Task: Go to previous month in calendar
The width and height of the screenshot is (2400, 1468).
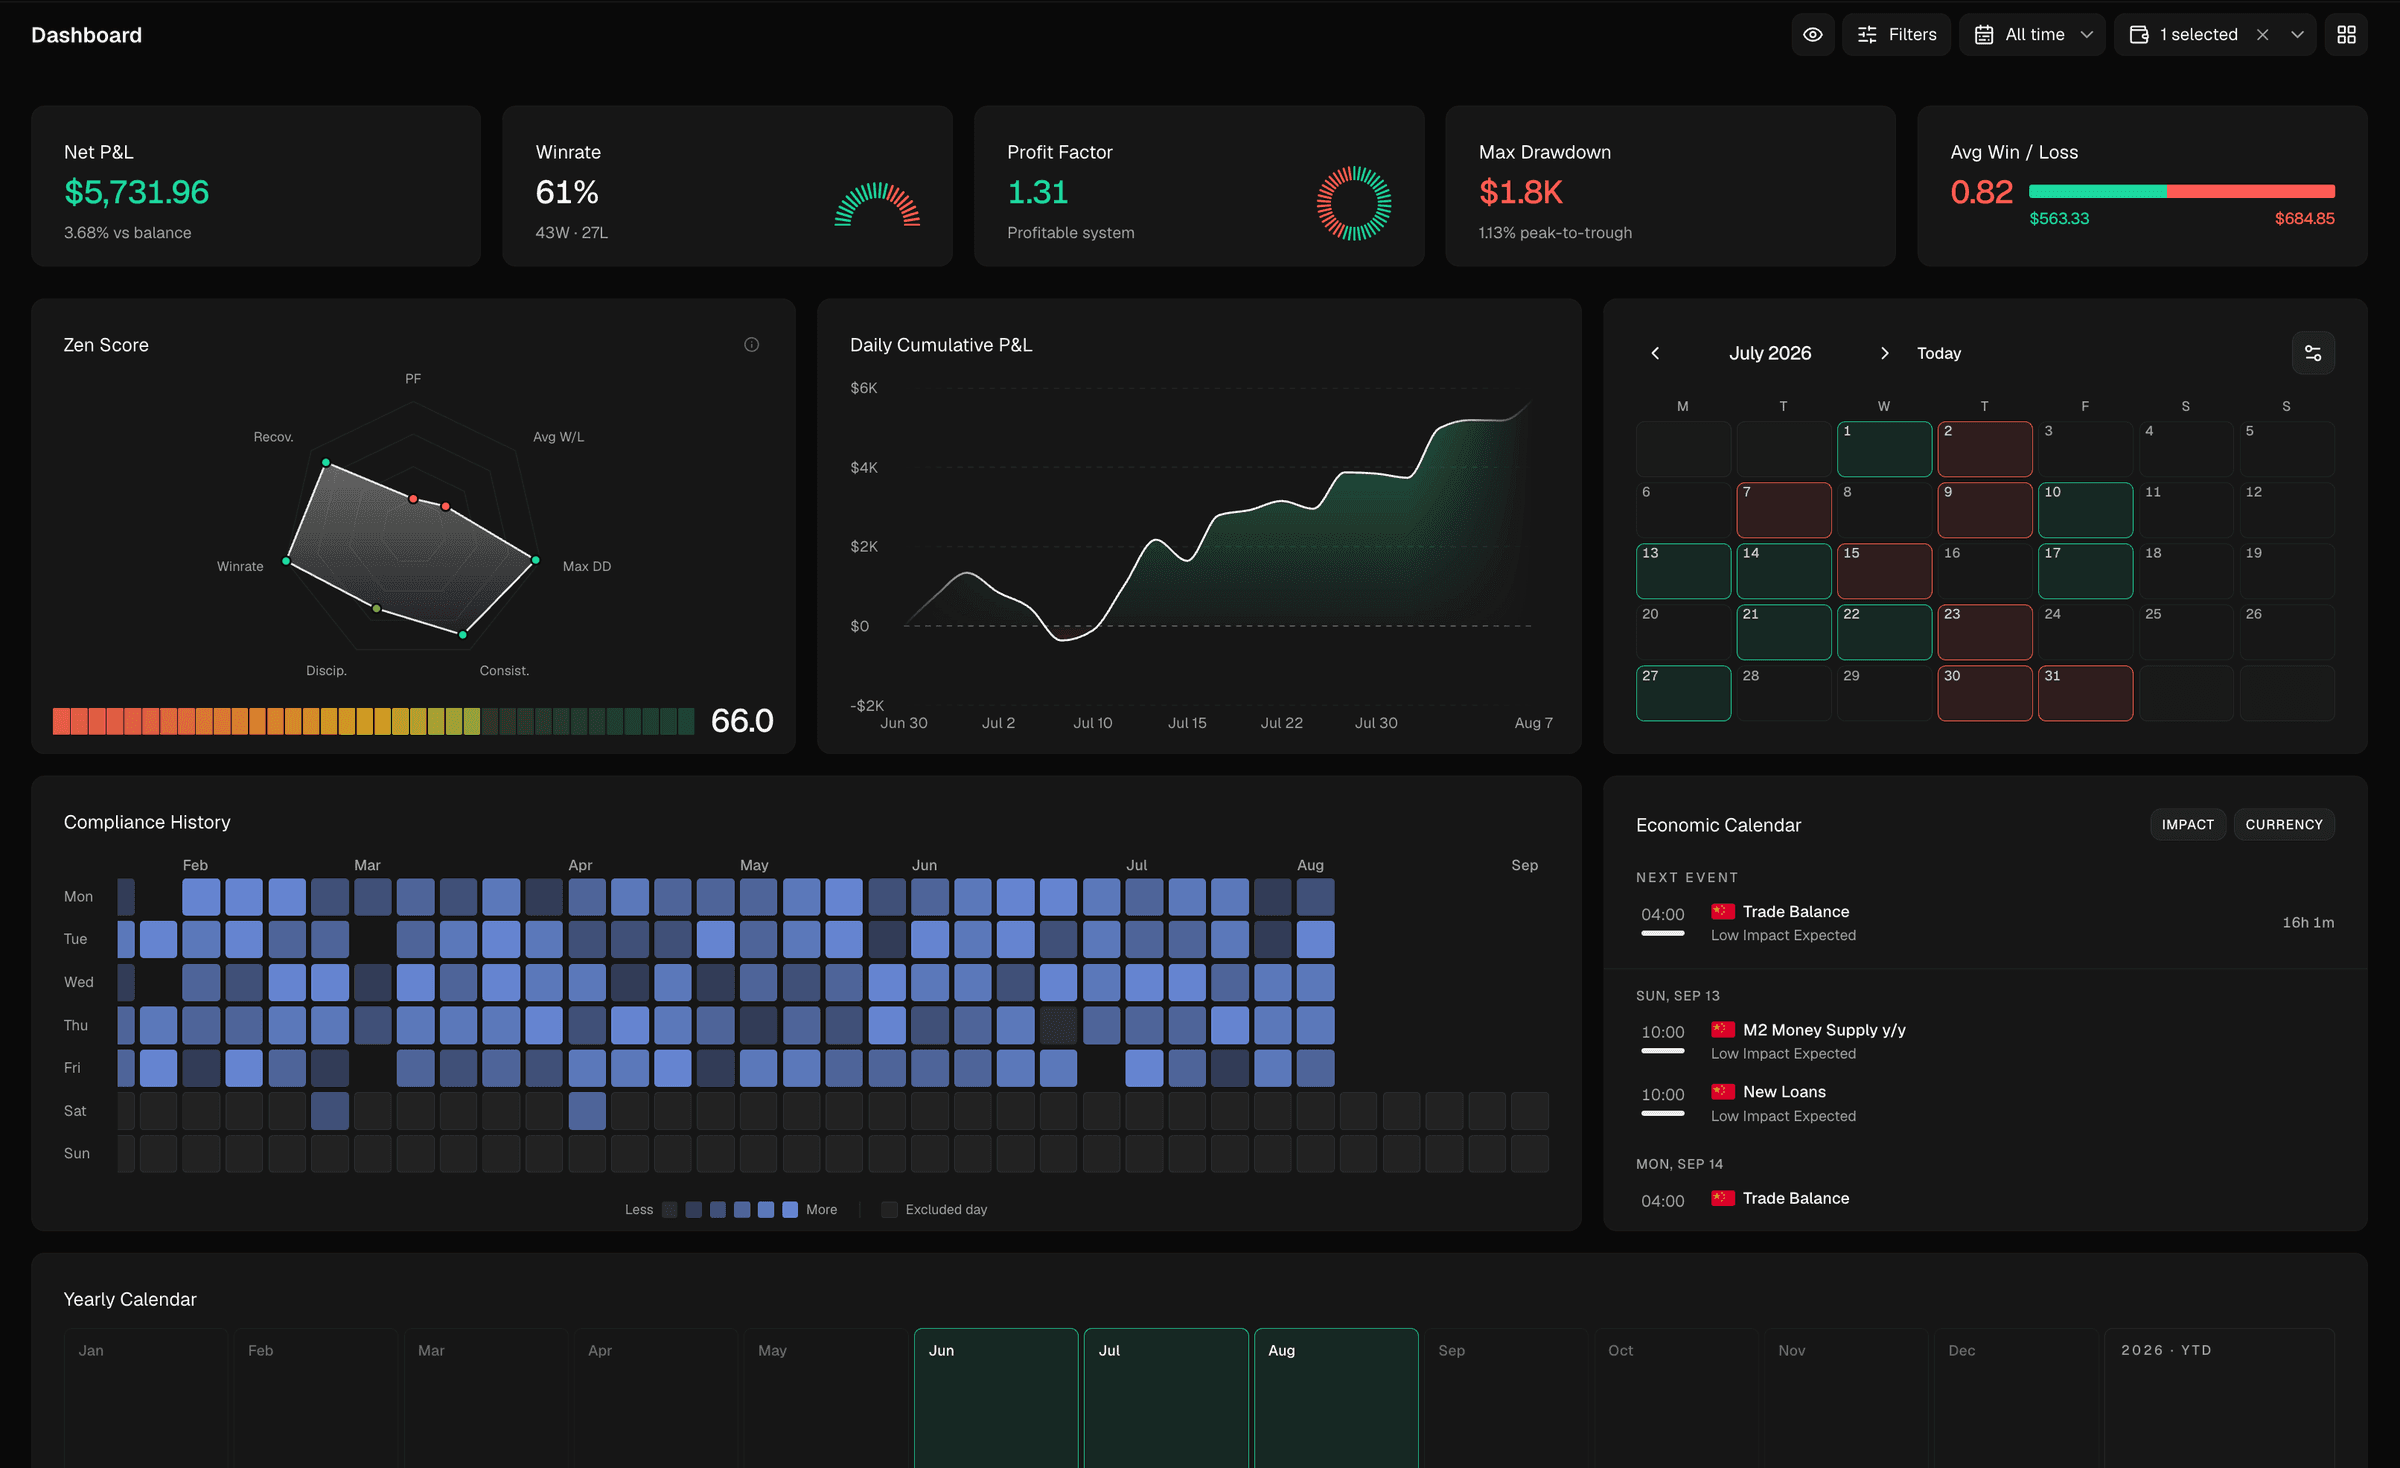Action: point(1655,353)
